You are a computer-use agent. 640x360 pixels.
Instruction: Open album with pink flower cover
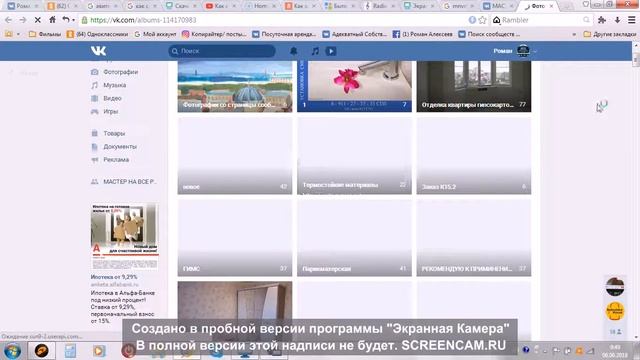(x=354, y=87)
